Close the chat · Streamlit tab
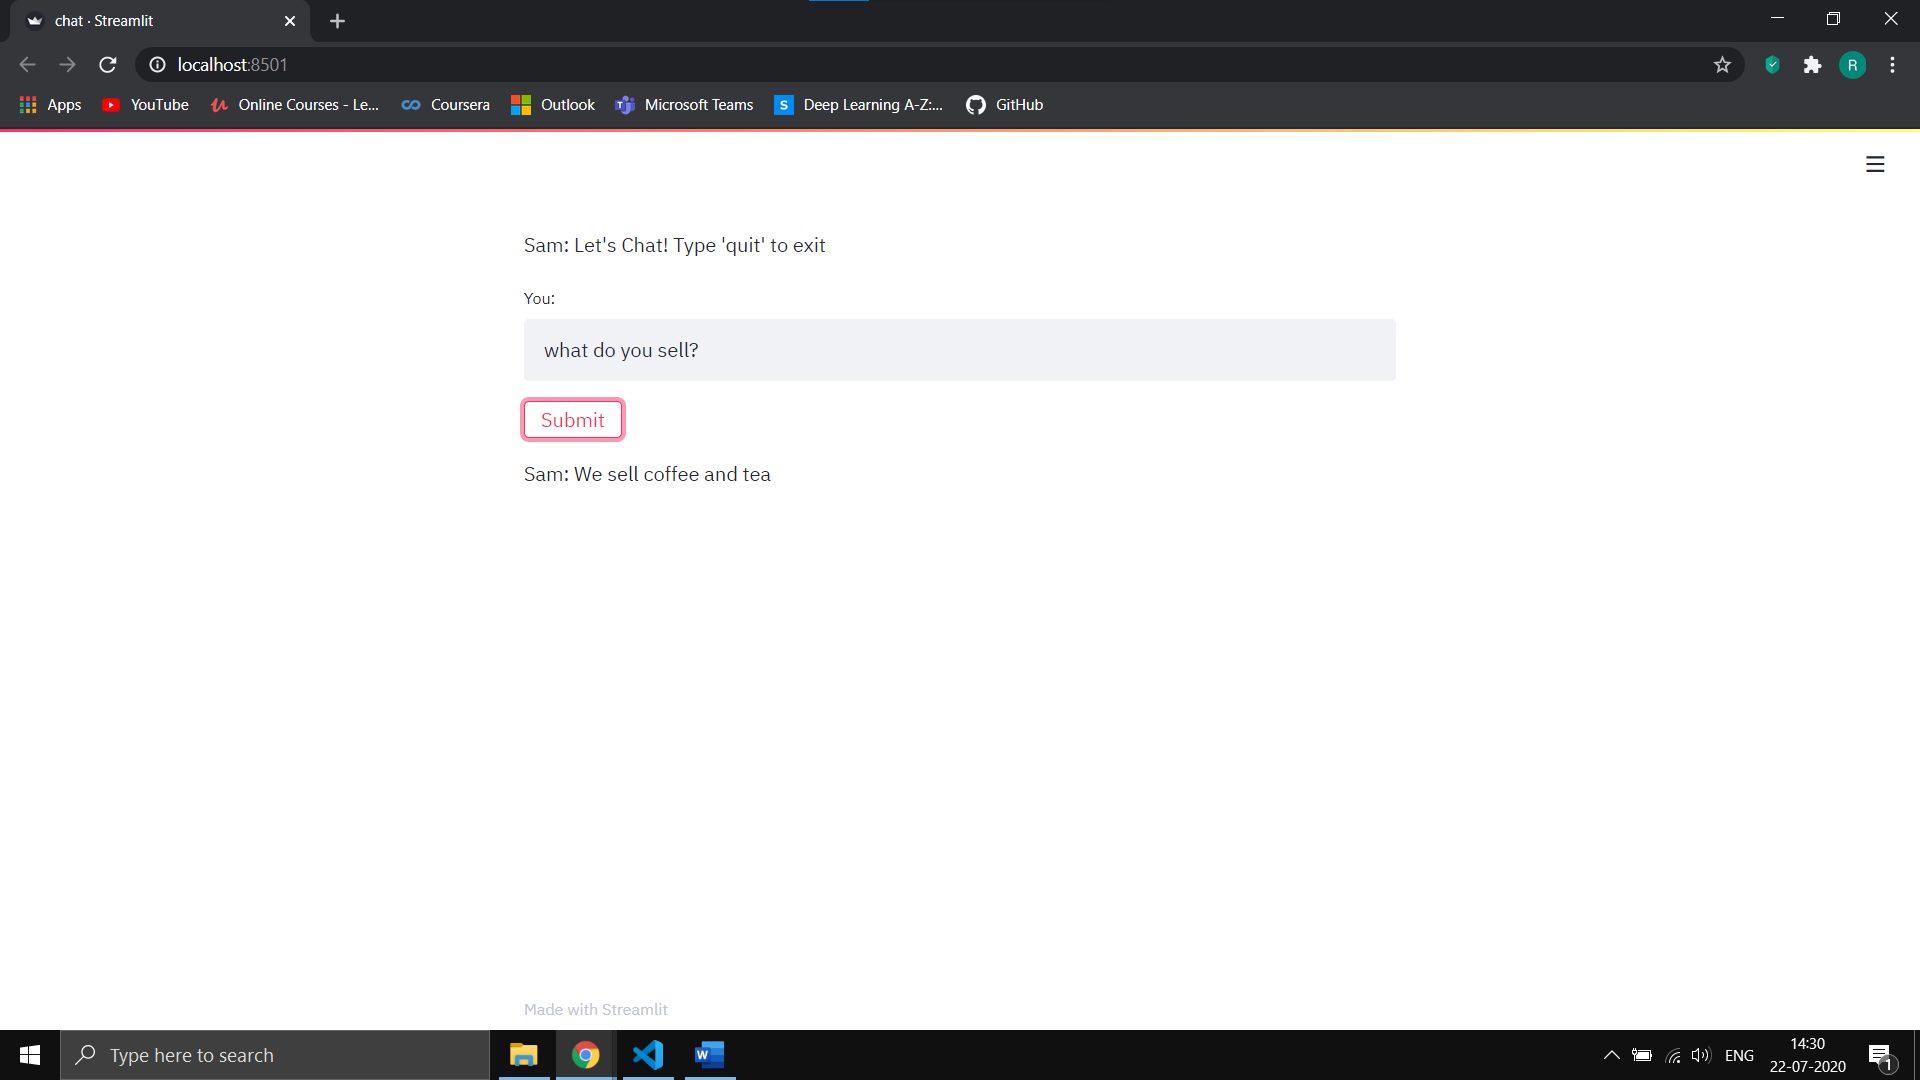The width and height of the screenshot is (1920, 1080). pos(290,21)
